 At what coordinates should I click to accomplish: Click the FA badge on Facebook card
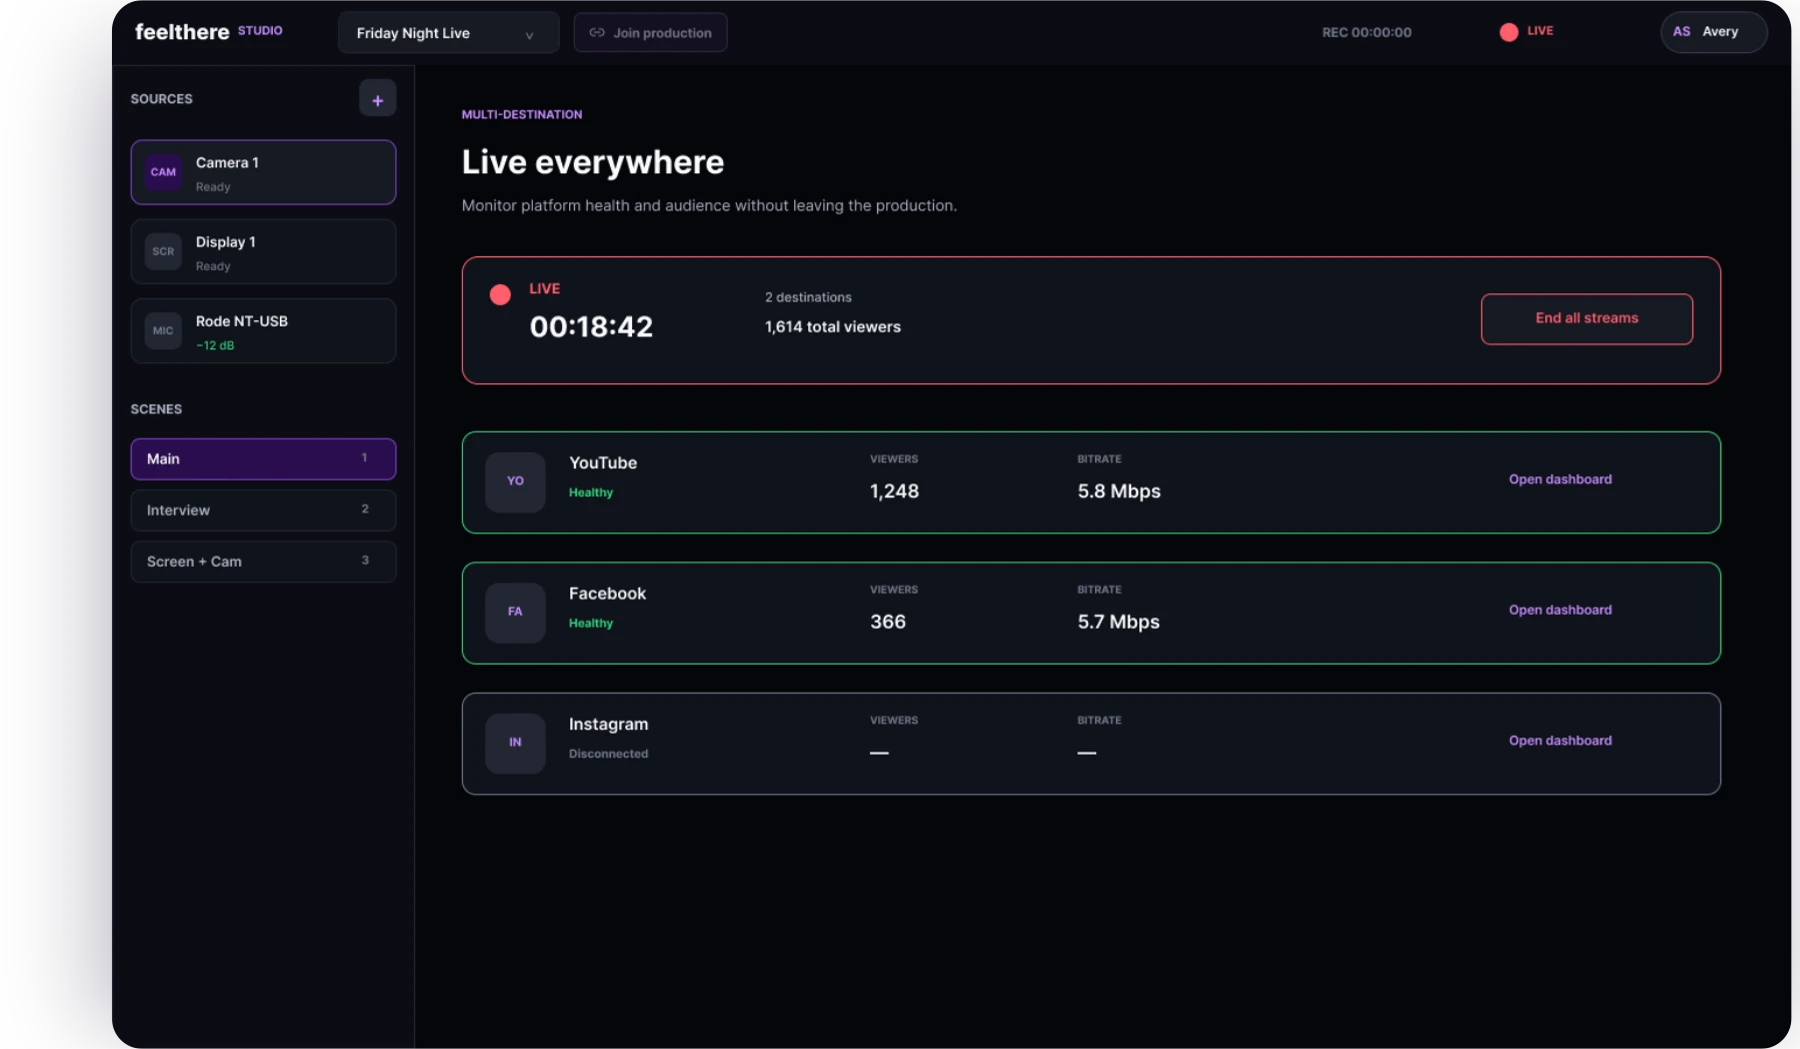coord(515,612)
